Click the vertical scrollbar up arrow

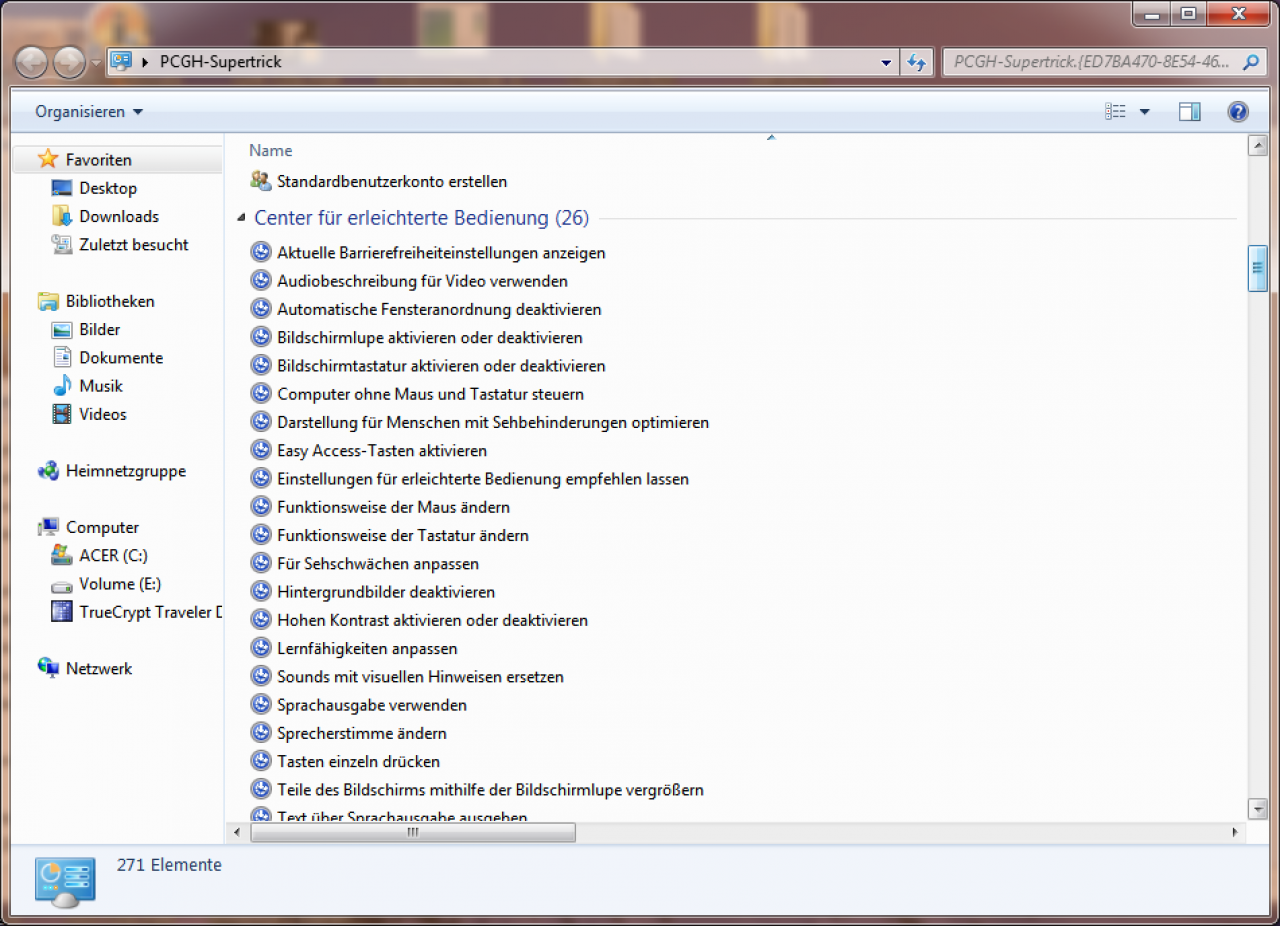pos(1258,146)
